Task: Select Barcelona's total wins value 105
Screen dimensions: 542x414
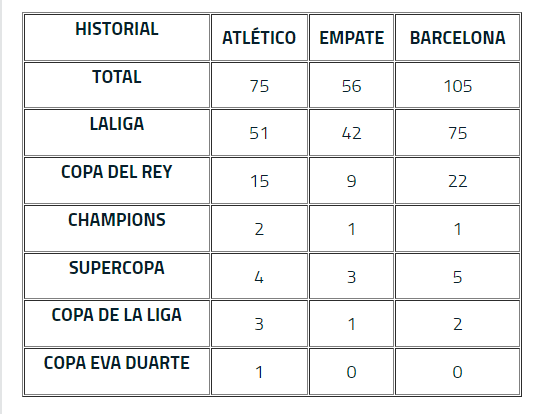Action: (x=458, y=86)
